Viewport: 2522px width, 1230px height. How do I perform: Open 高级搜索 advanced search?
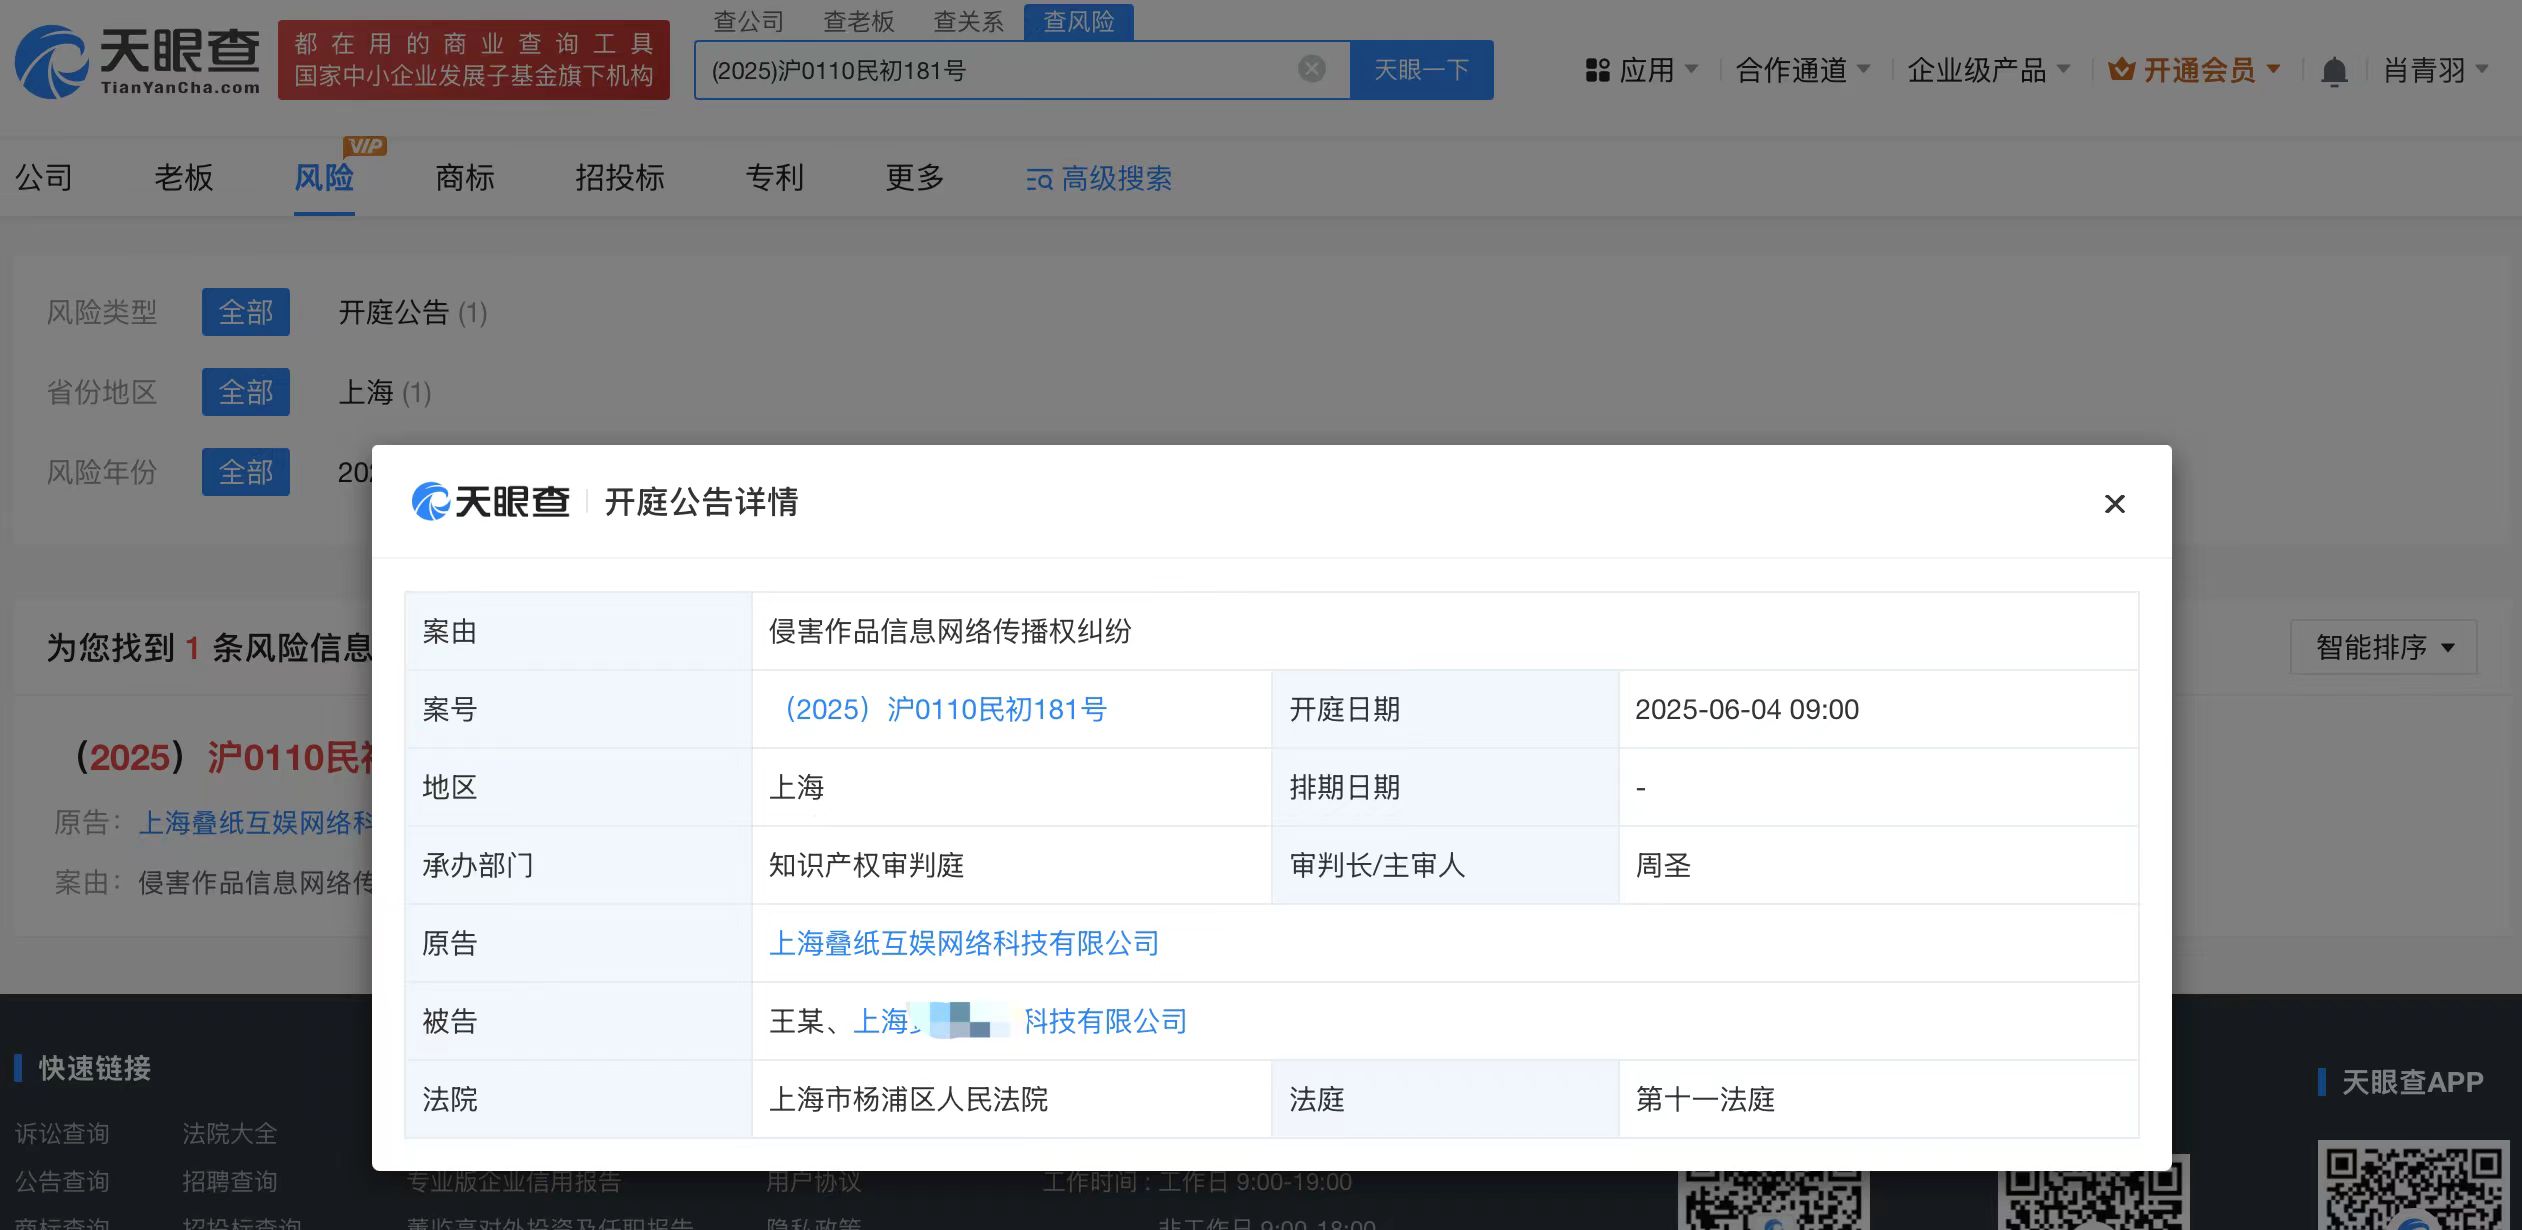coord(1099,179)
